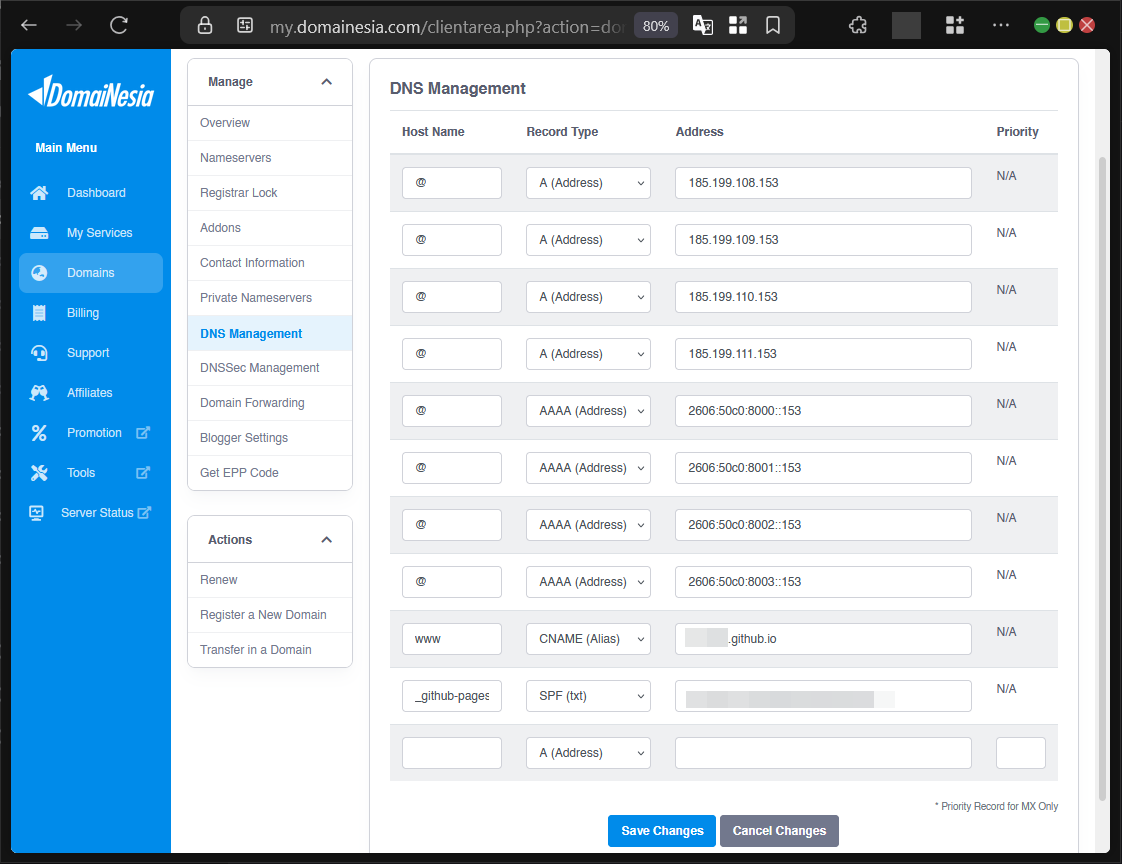Open the Domain Forwarding menu item
Viewport: 1122px width, 864px height.
click(x=252, y=402)
